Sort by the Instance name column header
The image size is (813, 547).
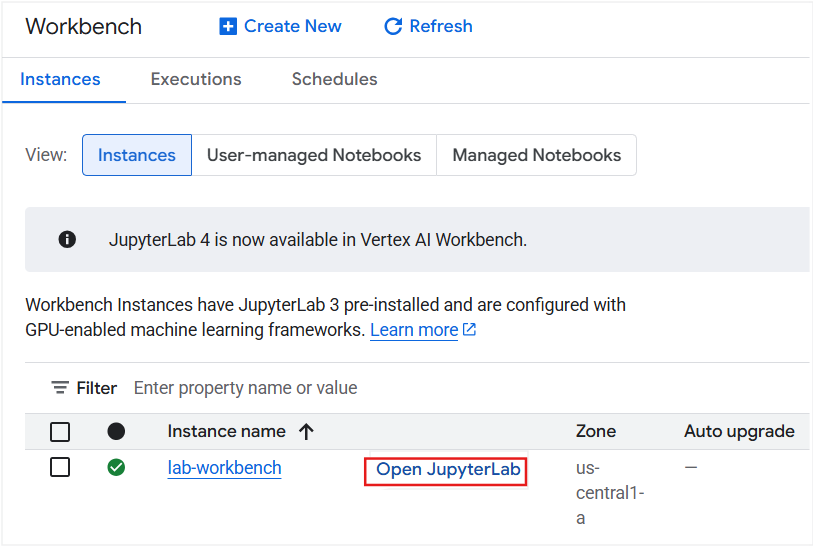[x=227, y=431]
